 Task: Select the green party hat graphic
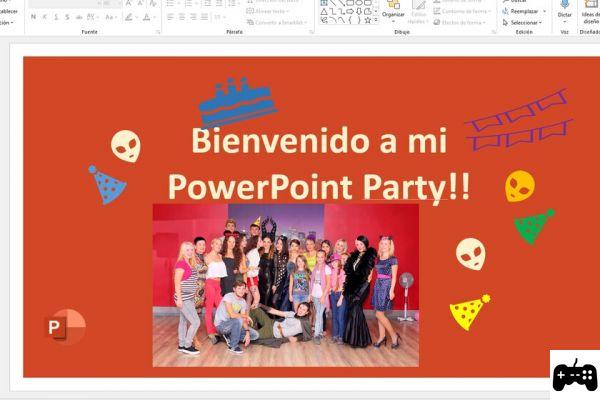point(534,227)
